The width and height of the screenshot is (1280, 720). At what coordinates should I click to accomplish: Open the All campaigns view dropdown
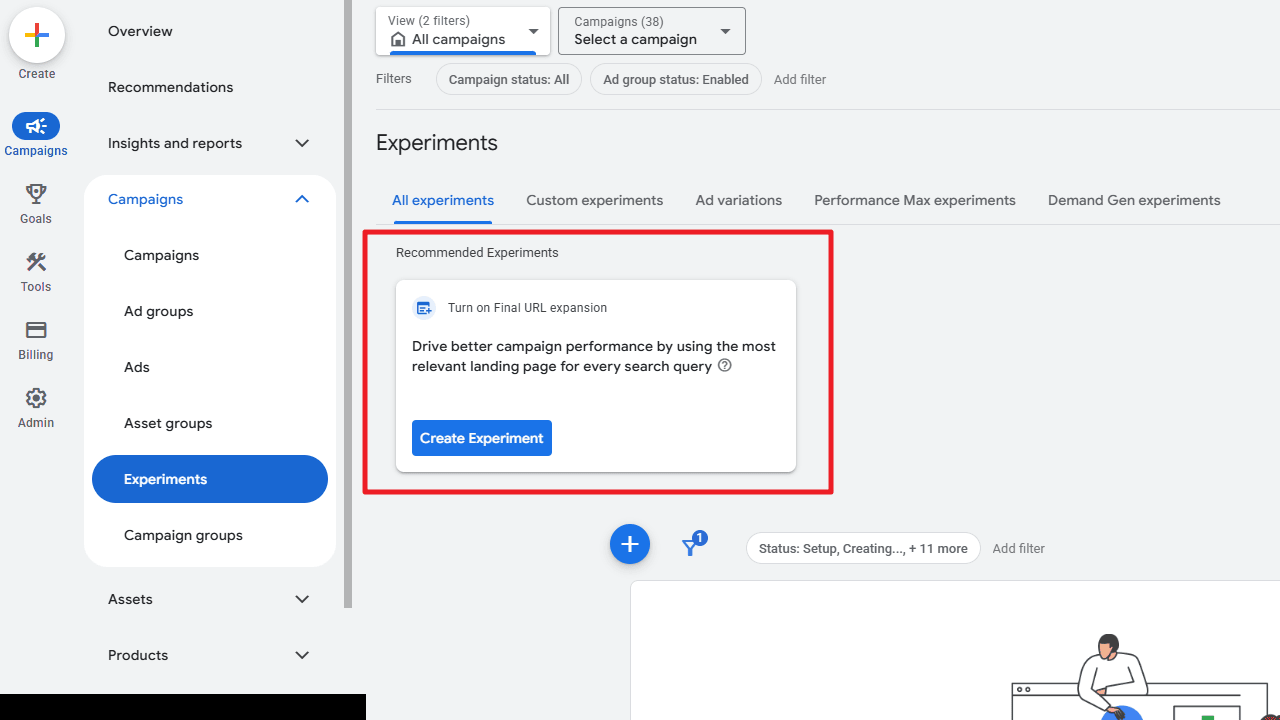(462, 31)
